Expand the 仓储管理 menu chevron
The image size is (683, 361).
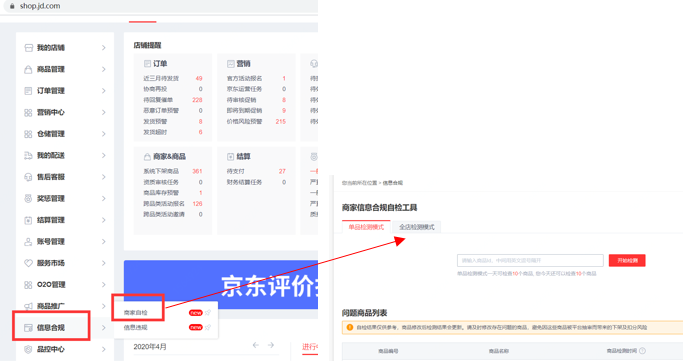pos(104,134)
